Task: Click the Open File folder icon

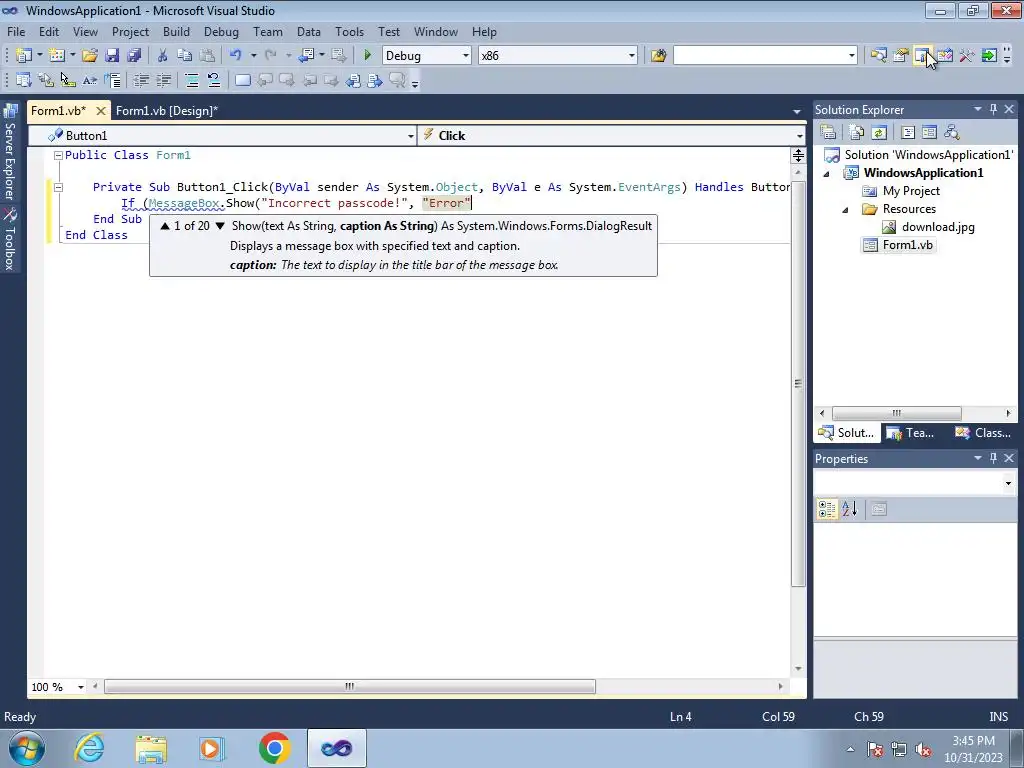Action: (x=89, y=56)
